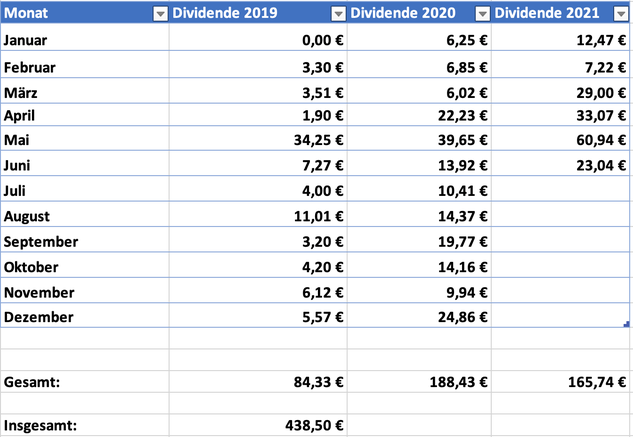Select cell with value 4,20 €
The width and height of the screenshot is (633, 437).
click(x=258, y=265)
